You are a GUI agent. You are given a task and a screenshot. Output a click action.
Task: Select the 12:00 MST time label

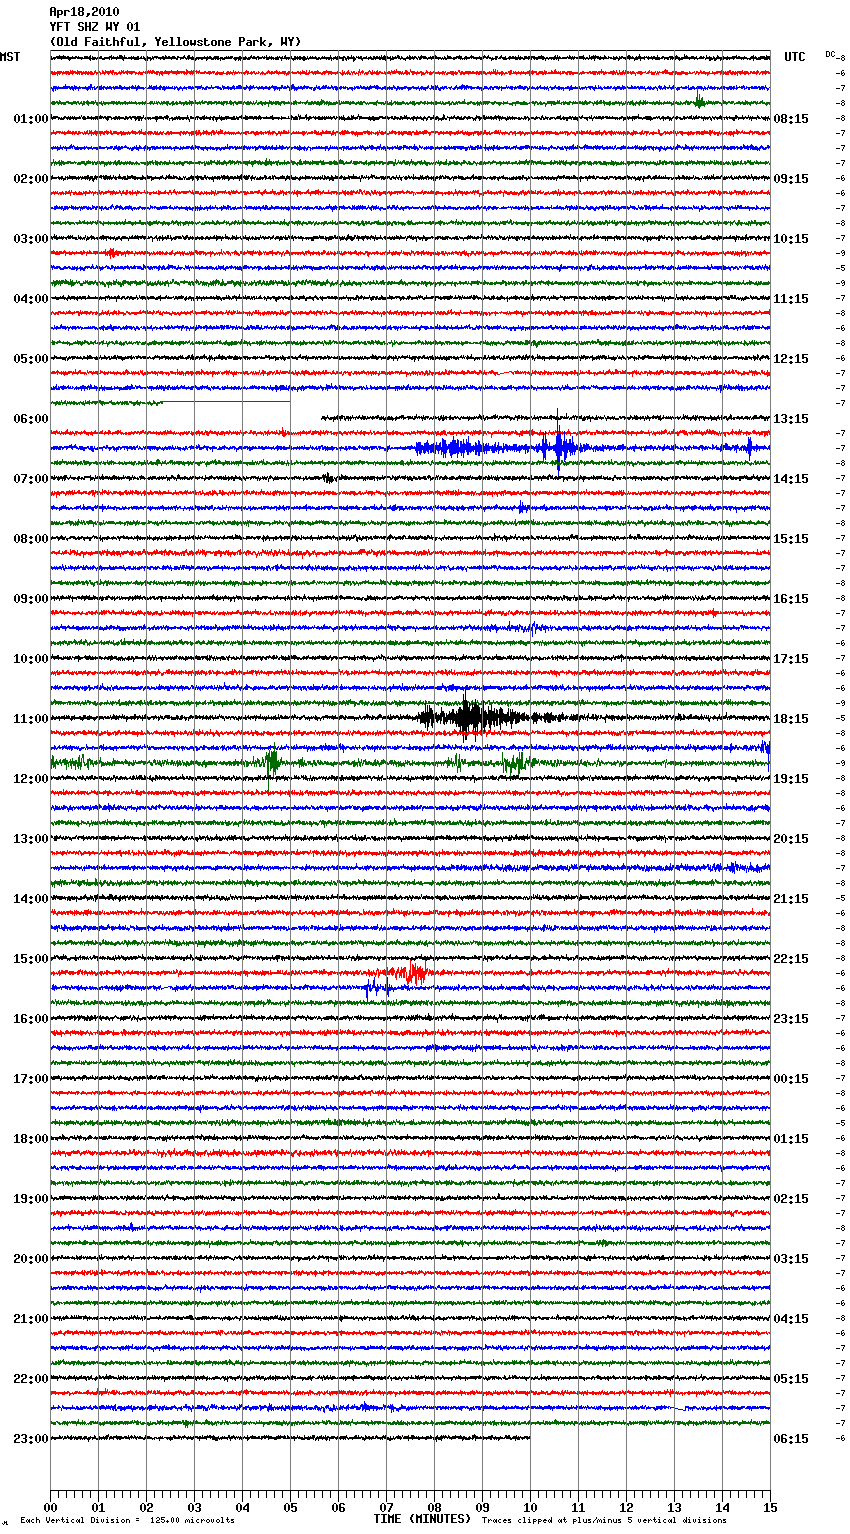point(30,779)
